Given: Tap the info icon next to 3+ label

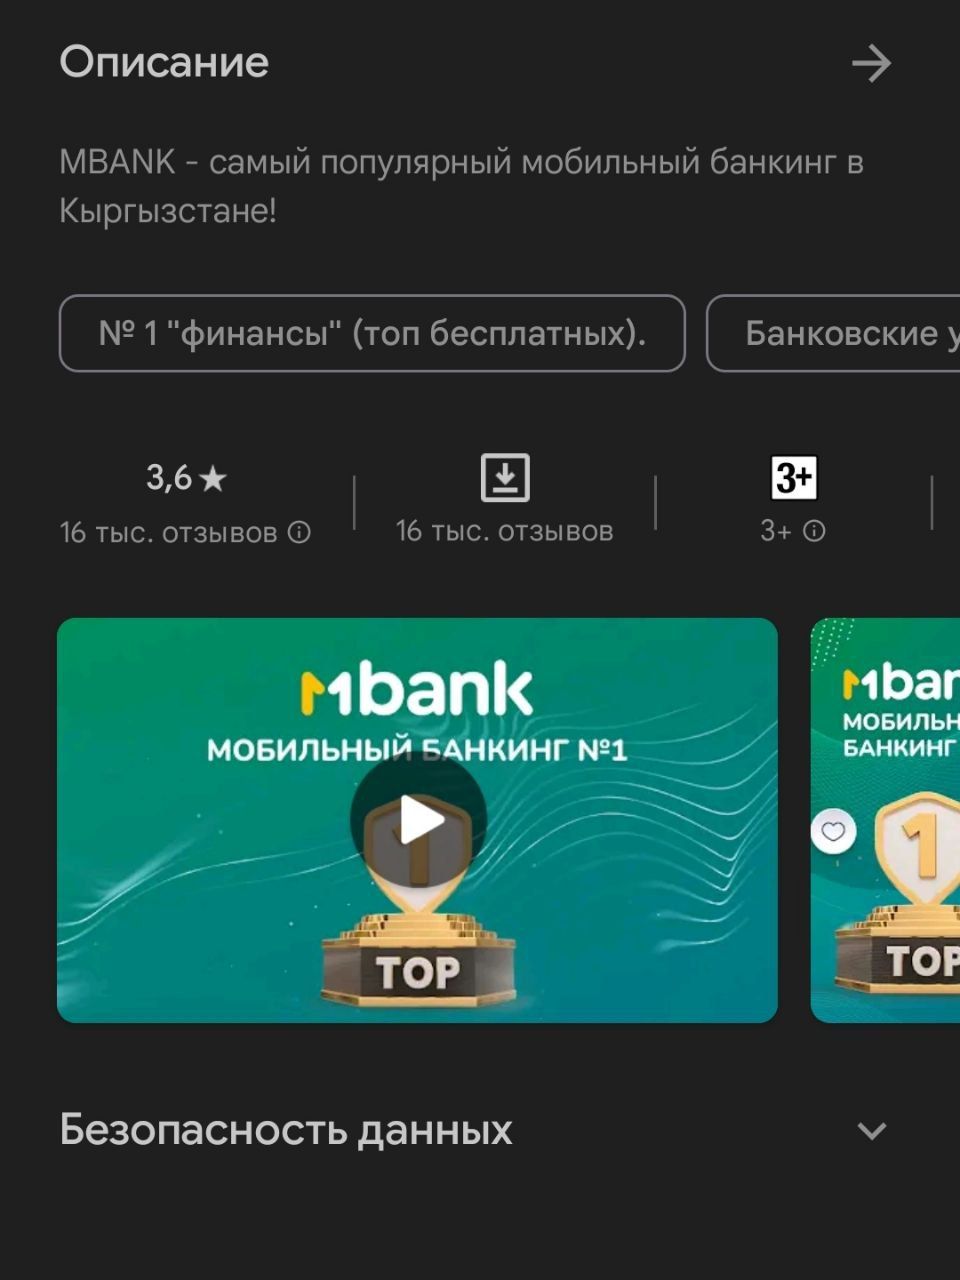Looking at the screenshot, I should 815,531.
